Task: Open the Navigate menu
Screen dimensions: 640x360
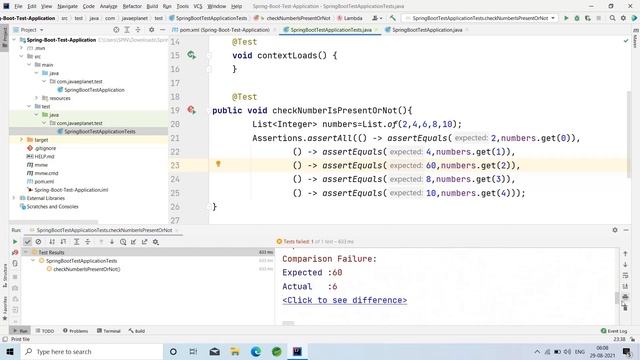Action: (x=67, y=6)
